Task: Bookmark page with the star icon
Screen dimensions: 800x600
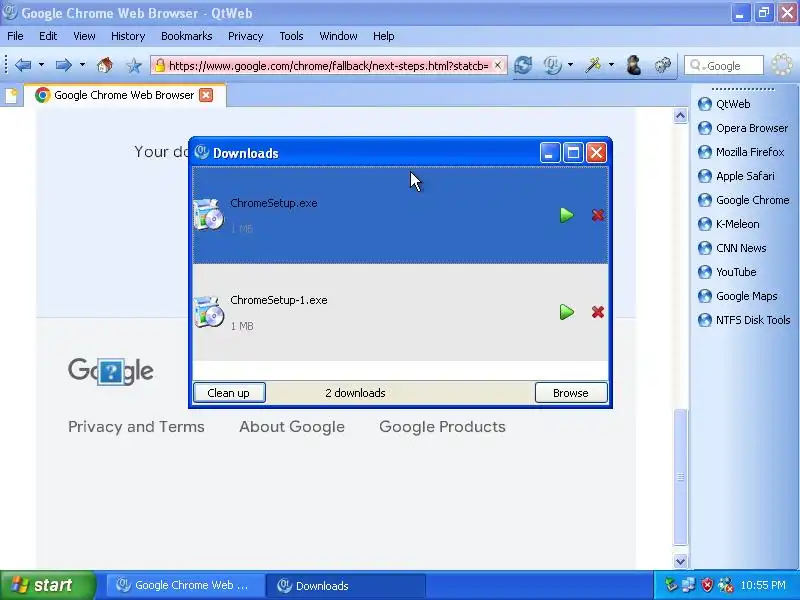Action: pyautogui.click(x=134, y=65)
